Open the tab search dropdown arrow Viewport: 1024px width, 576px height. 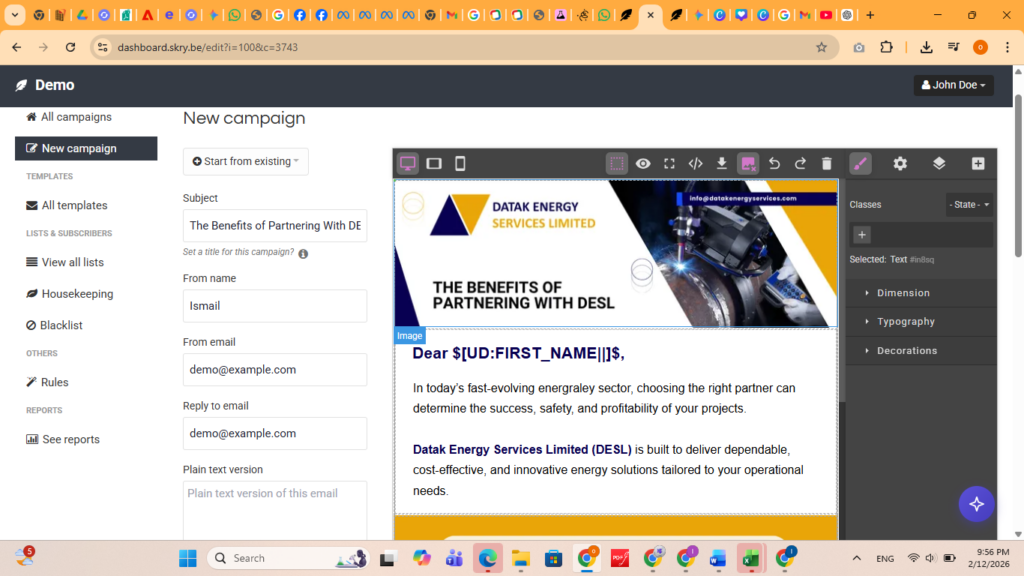[14, 15]
